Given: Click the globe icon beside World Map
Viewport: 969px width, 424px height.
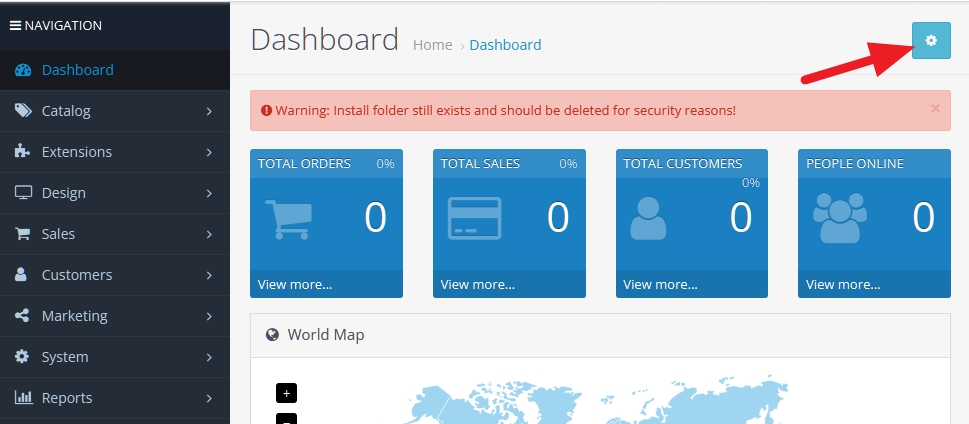Looking at the screenshot, I should click(272, 334).
